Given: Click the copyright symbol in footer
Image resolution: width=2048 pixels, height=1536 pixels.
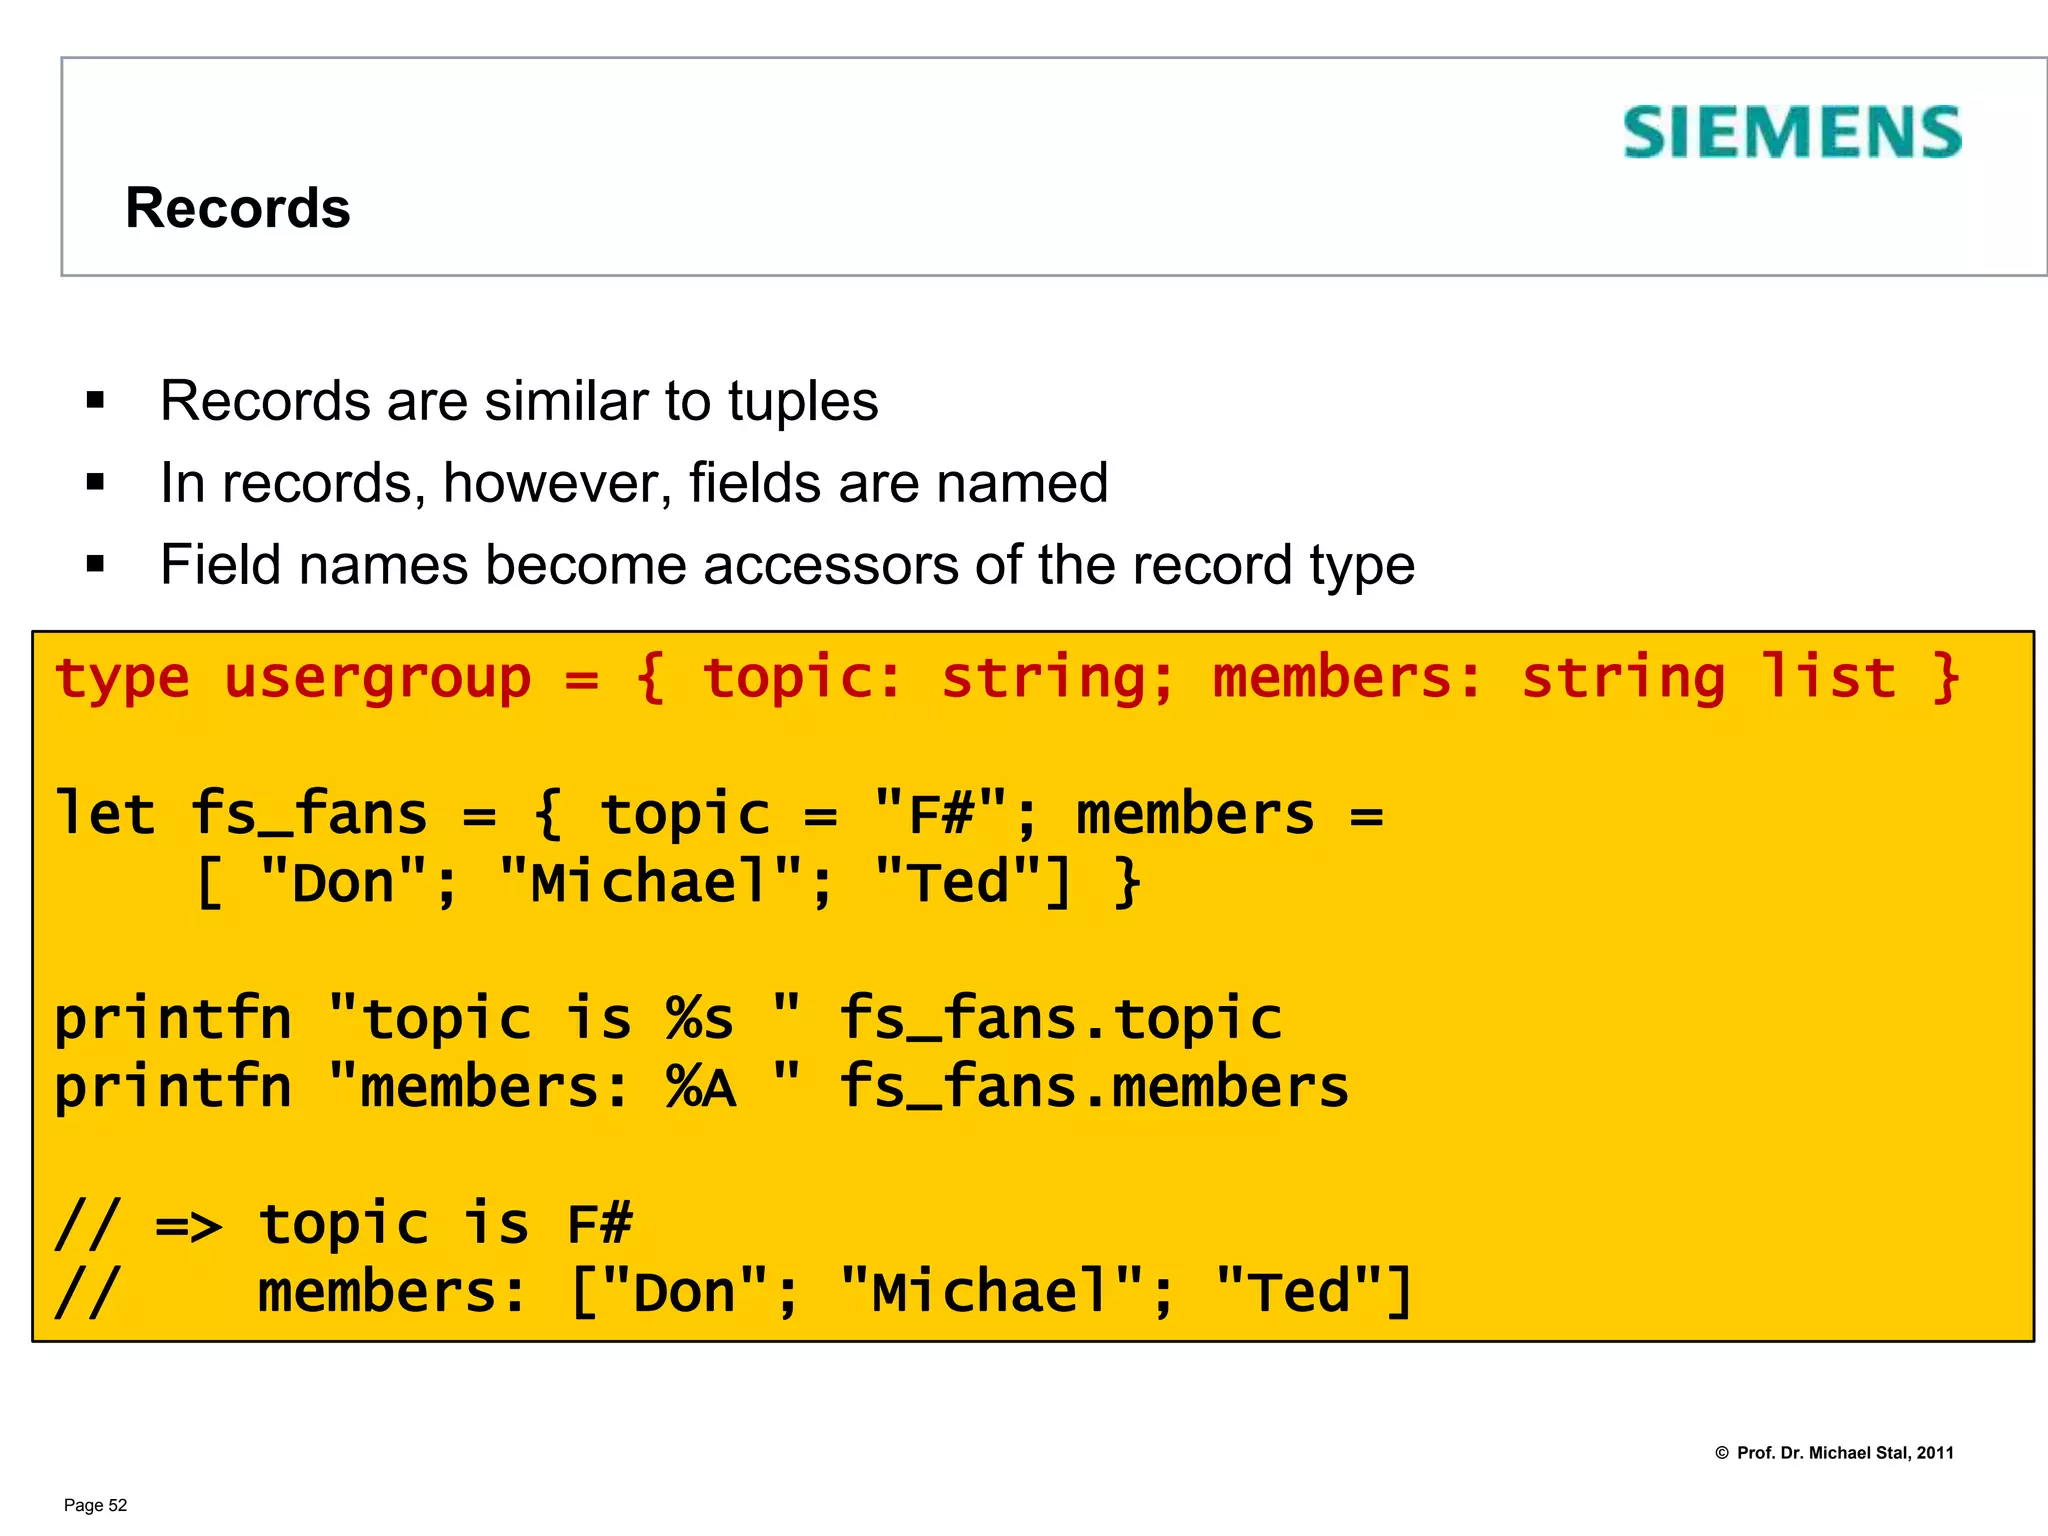Looking at the screenshot, I should [1722, 1453].
